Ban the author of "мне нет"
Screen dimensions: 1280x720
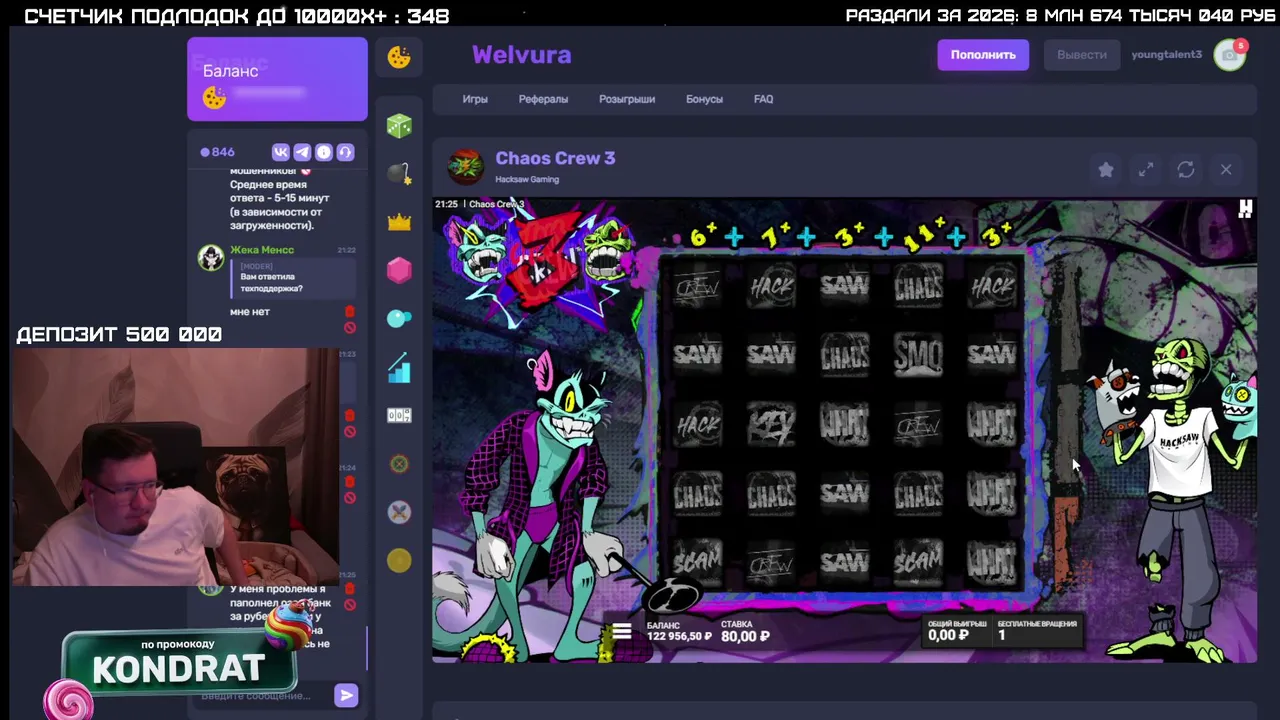pyautogui.click(x=349, y=327)
